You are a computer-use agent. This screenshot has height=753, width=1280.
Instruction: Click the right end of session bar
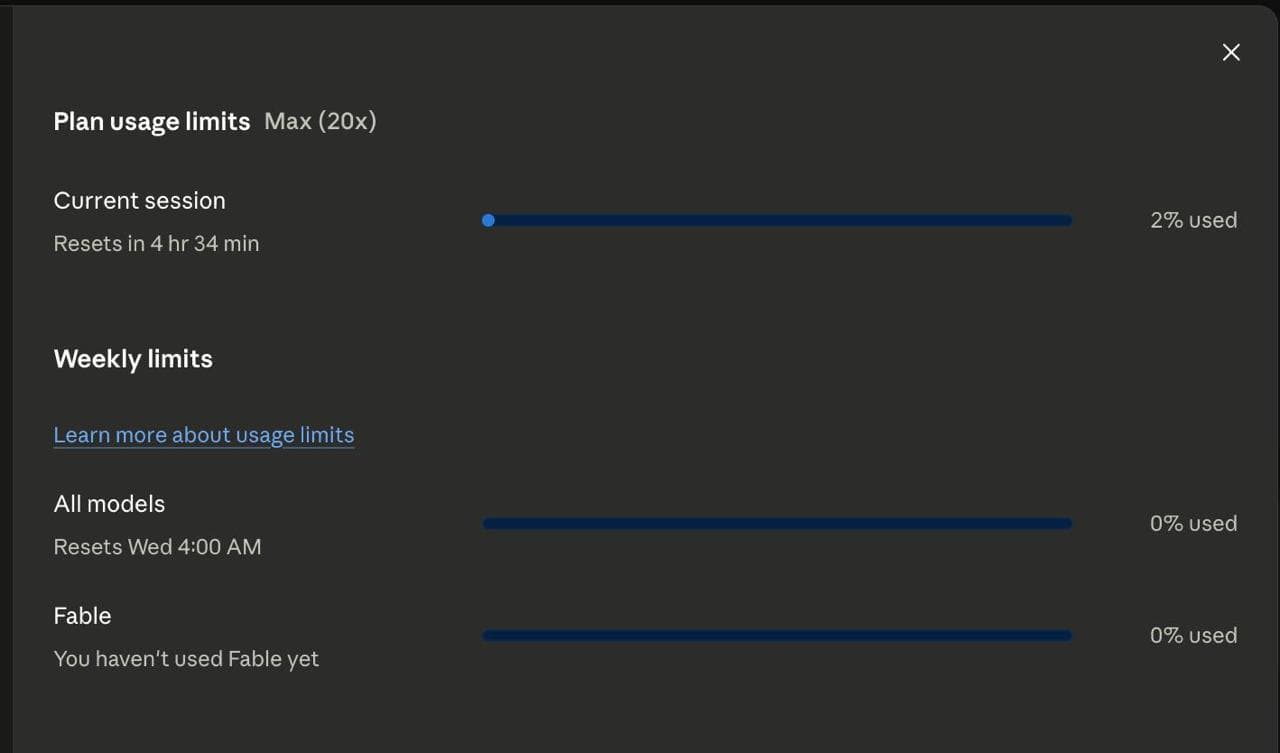point(1066,220)
